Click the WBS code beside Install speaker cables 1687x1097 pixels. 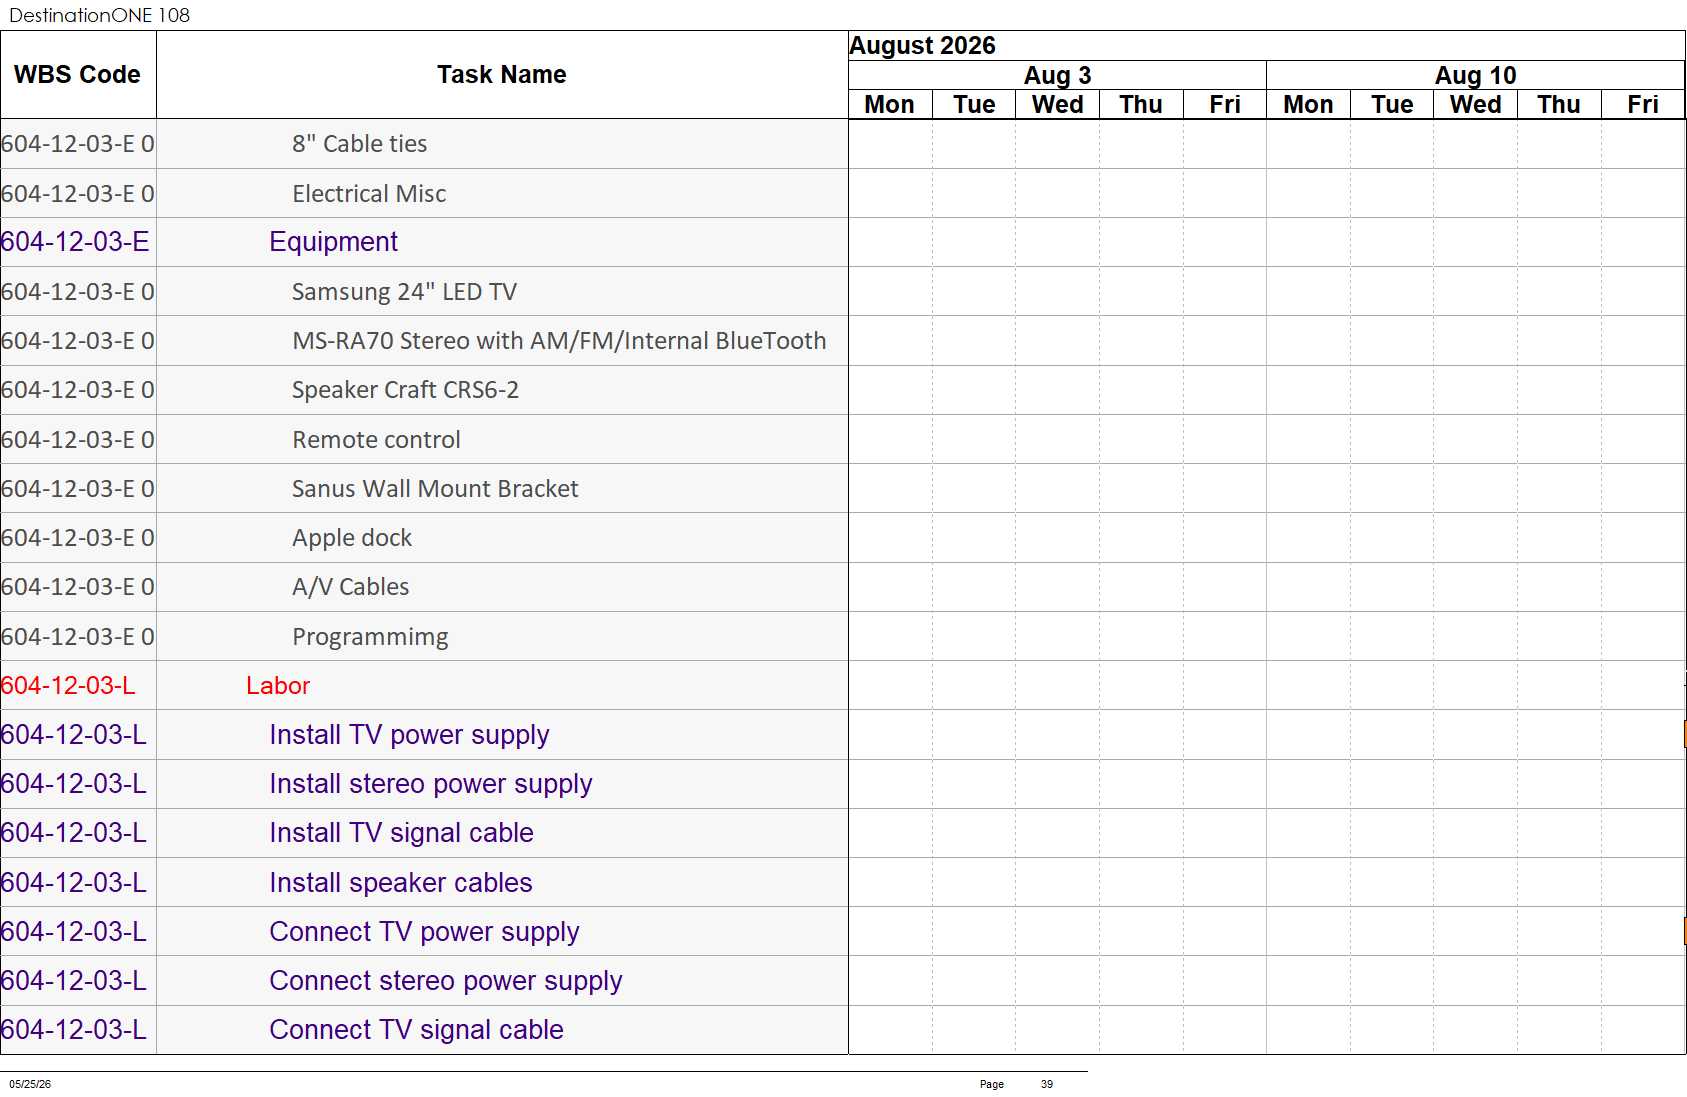(74, 883)
